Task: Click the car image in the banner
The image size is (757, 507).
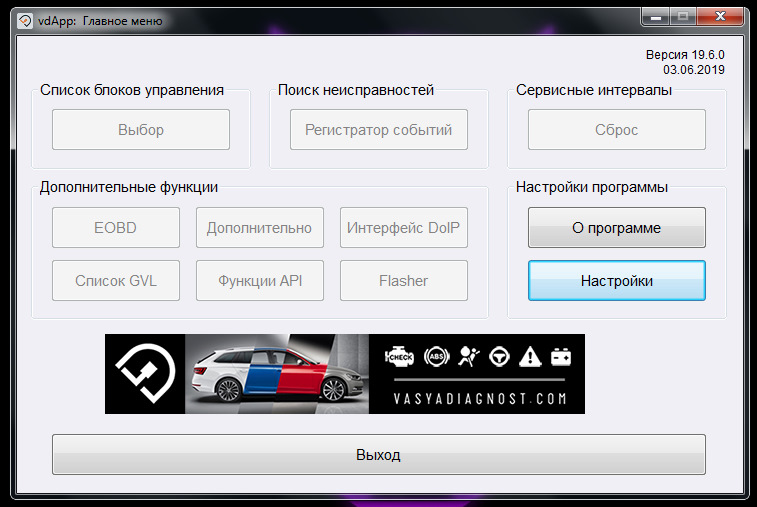Action: coord(277,374)
